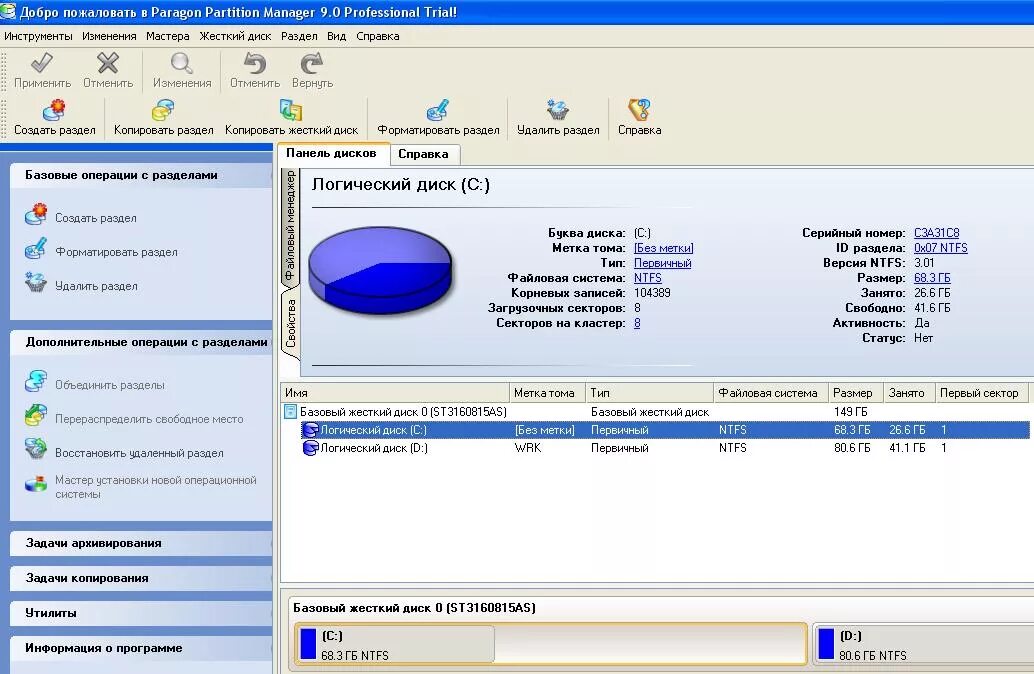The image size is (1034, 674).
Task: Switch to the Справка tab
Action: (x=423, y=154)
